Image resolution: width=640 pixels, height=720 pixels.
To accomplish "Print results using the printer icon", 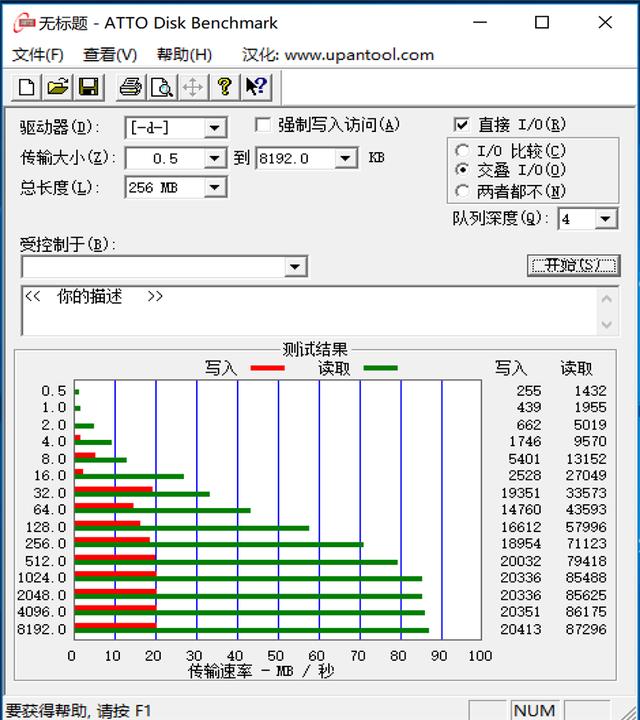I will (130, 87).
